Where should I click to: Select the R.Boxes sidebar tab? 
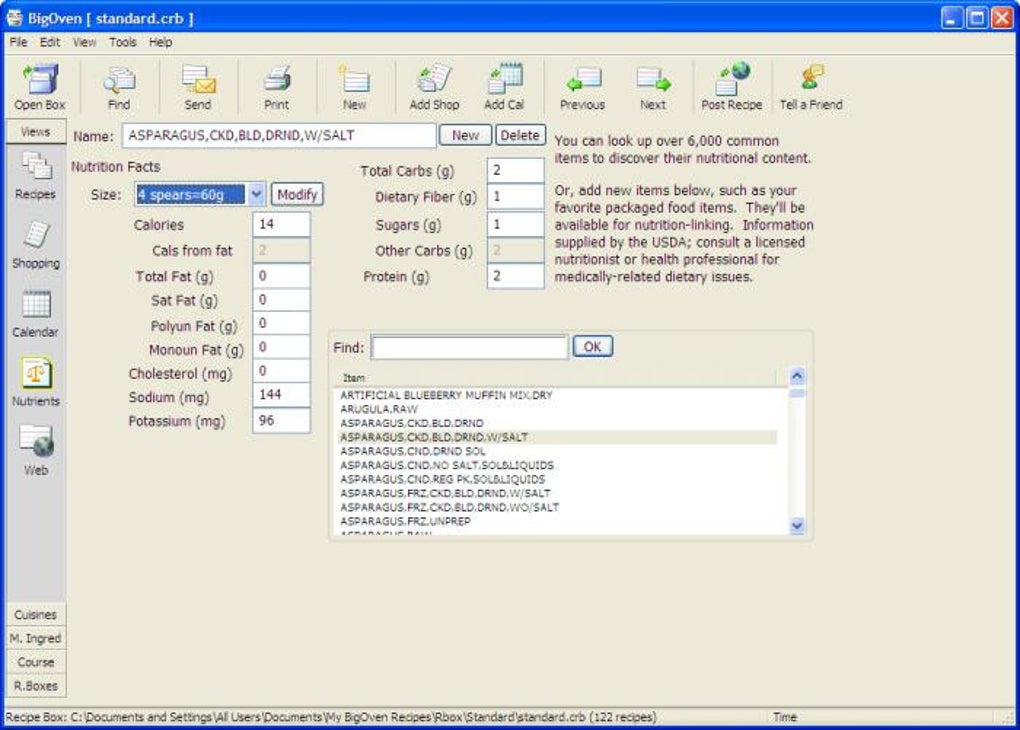click(35, 686)
